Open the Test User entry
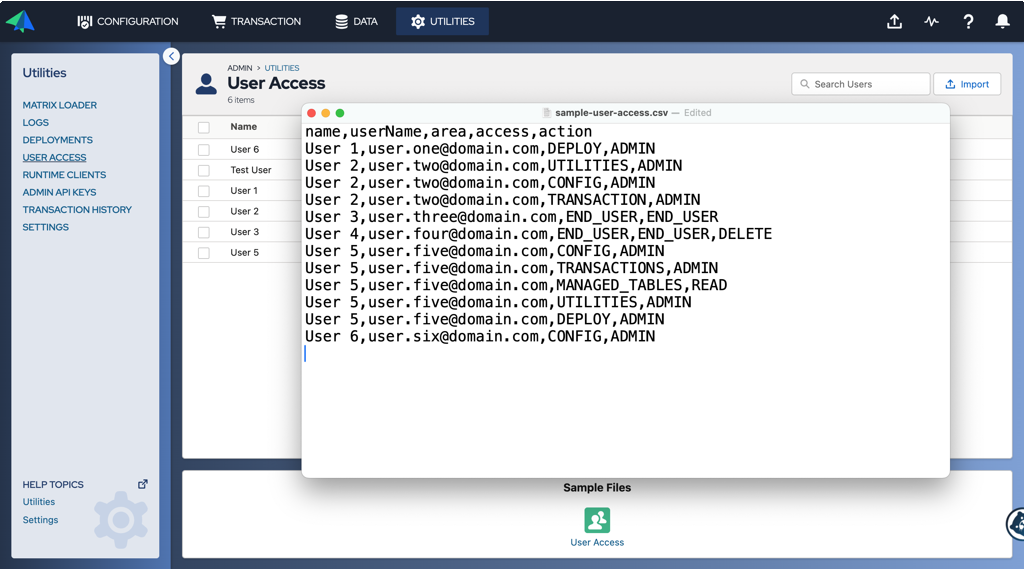This screenshot has width=1024, height=569. [x=250, y=170]
